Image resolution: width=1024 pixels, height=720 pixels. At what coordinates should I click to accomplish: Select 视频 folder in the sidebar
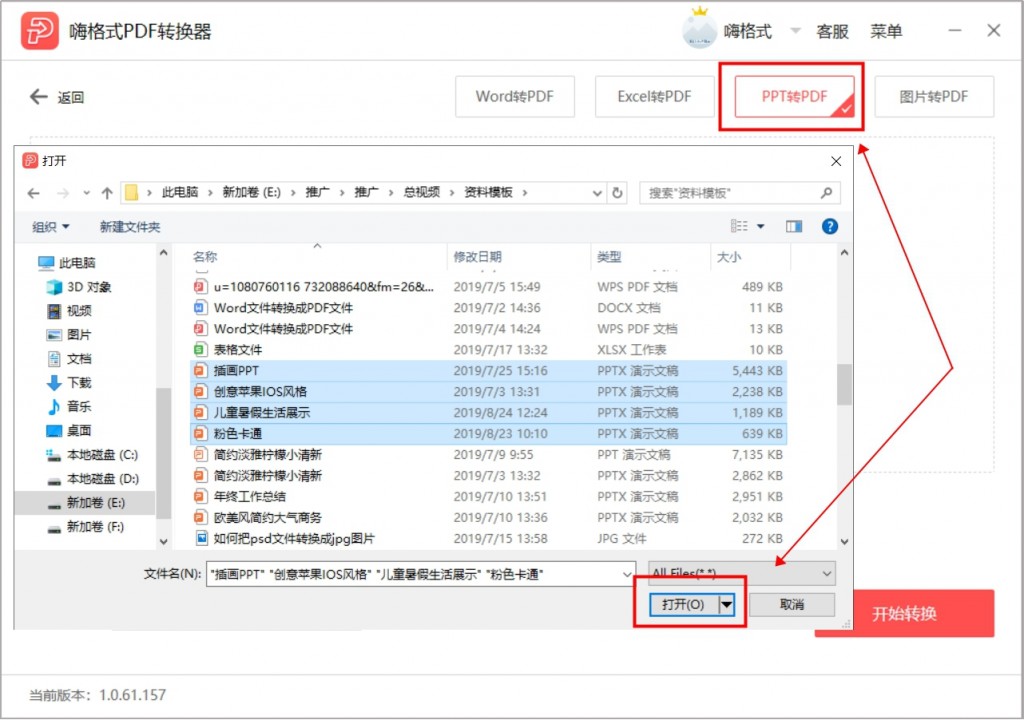pos(69,310)
